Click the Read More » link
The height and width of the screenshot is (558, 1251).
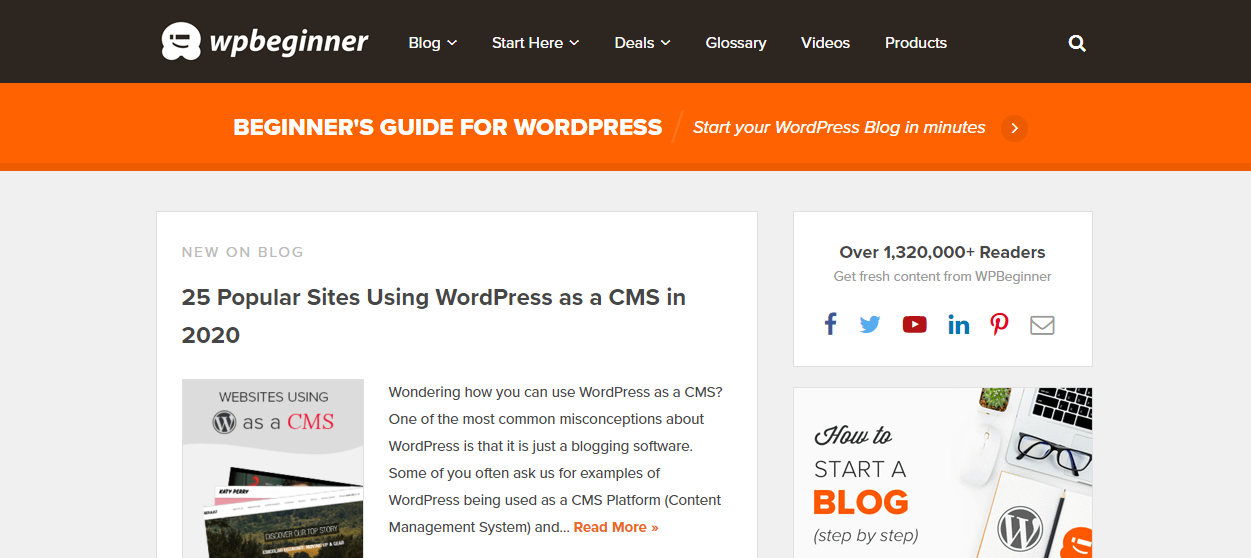point(616,527)
